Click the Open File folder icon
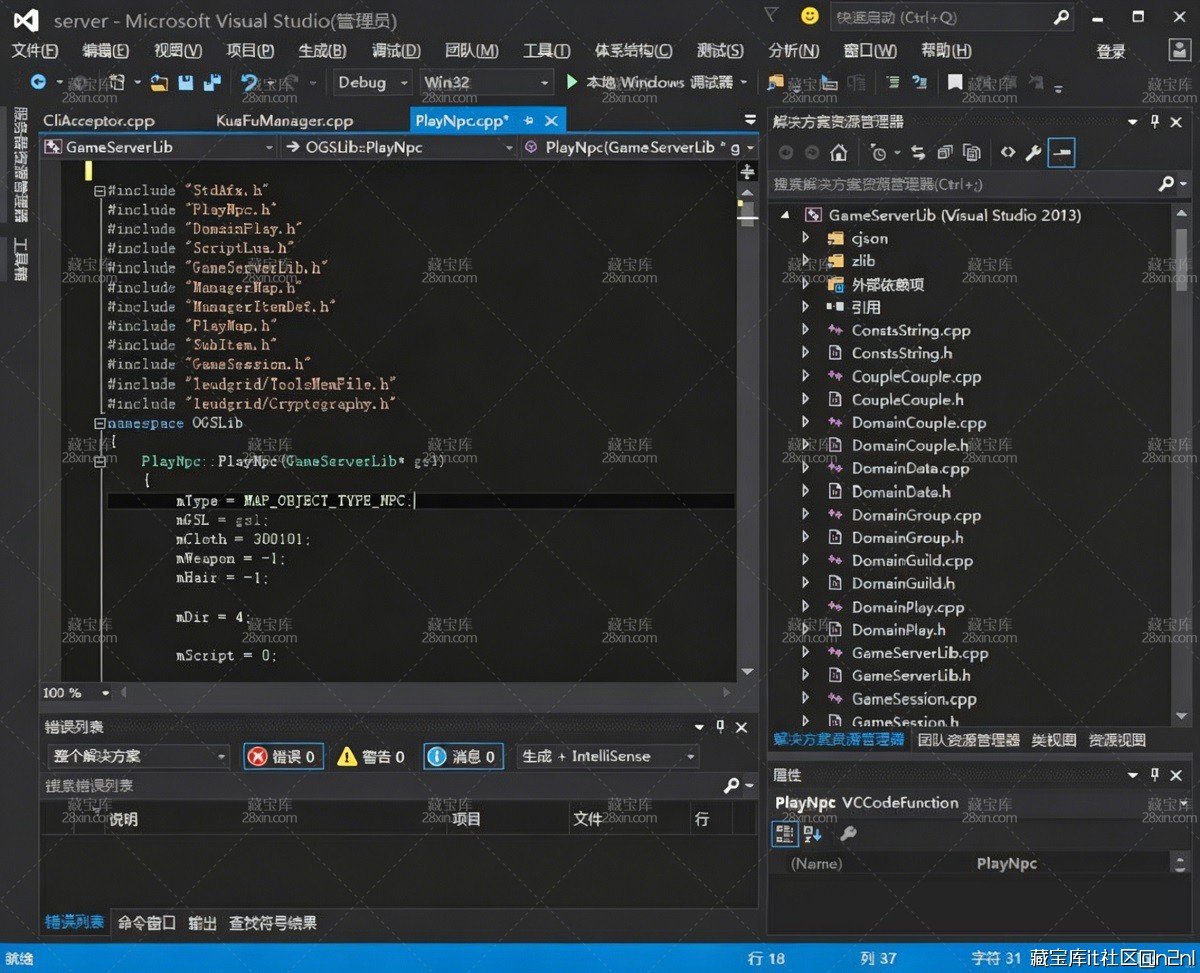The height and width of the screenshot is (973, 1200). [x=159, y=83]
